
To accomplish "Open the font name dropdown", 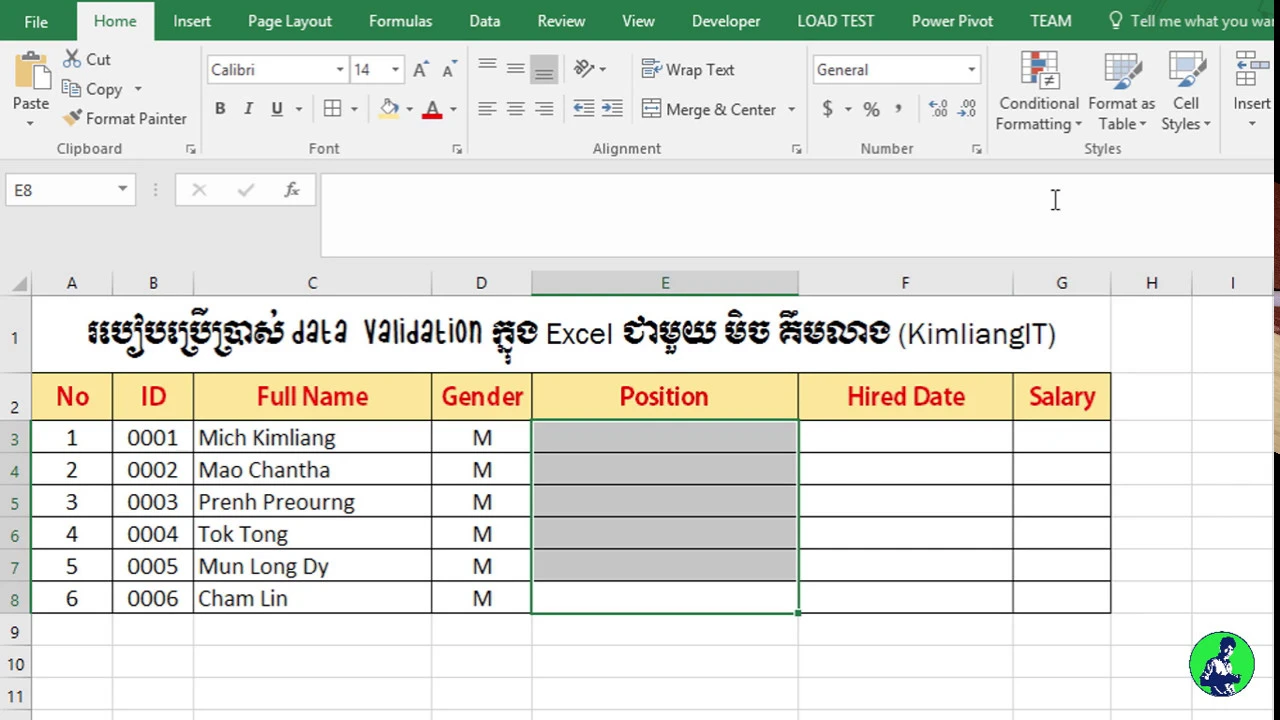I will [340, 69].
